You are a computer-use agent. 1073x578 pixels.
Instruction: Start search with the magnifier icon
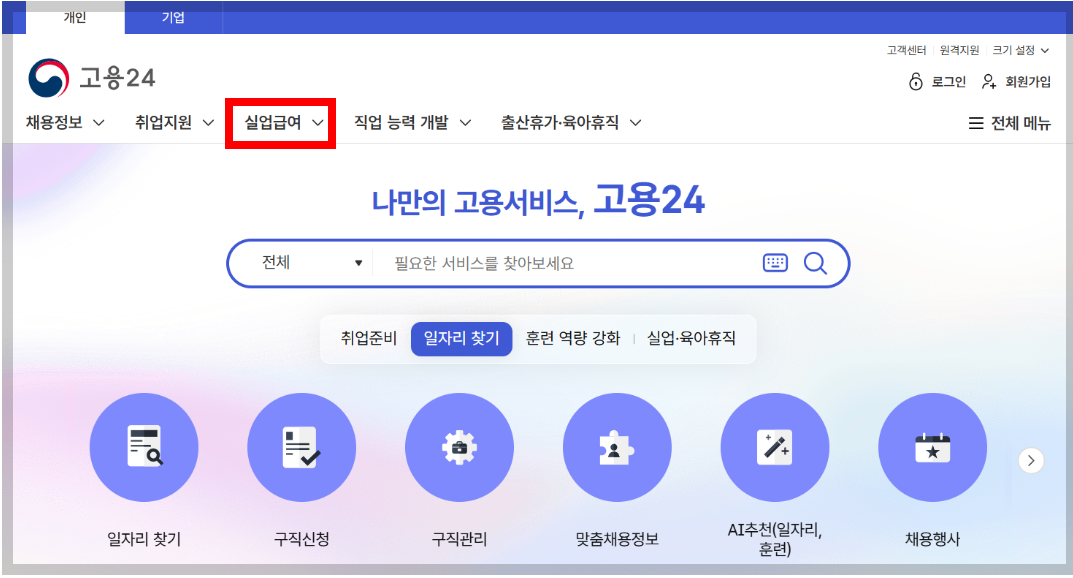[815, 262]
